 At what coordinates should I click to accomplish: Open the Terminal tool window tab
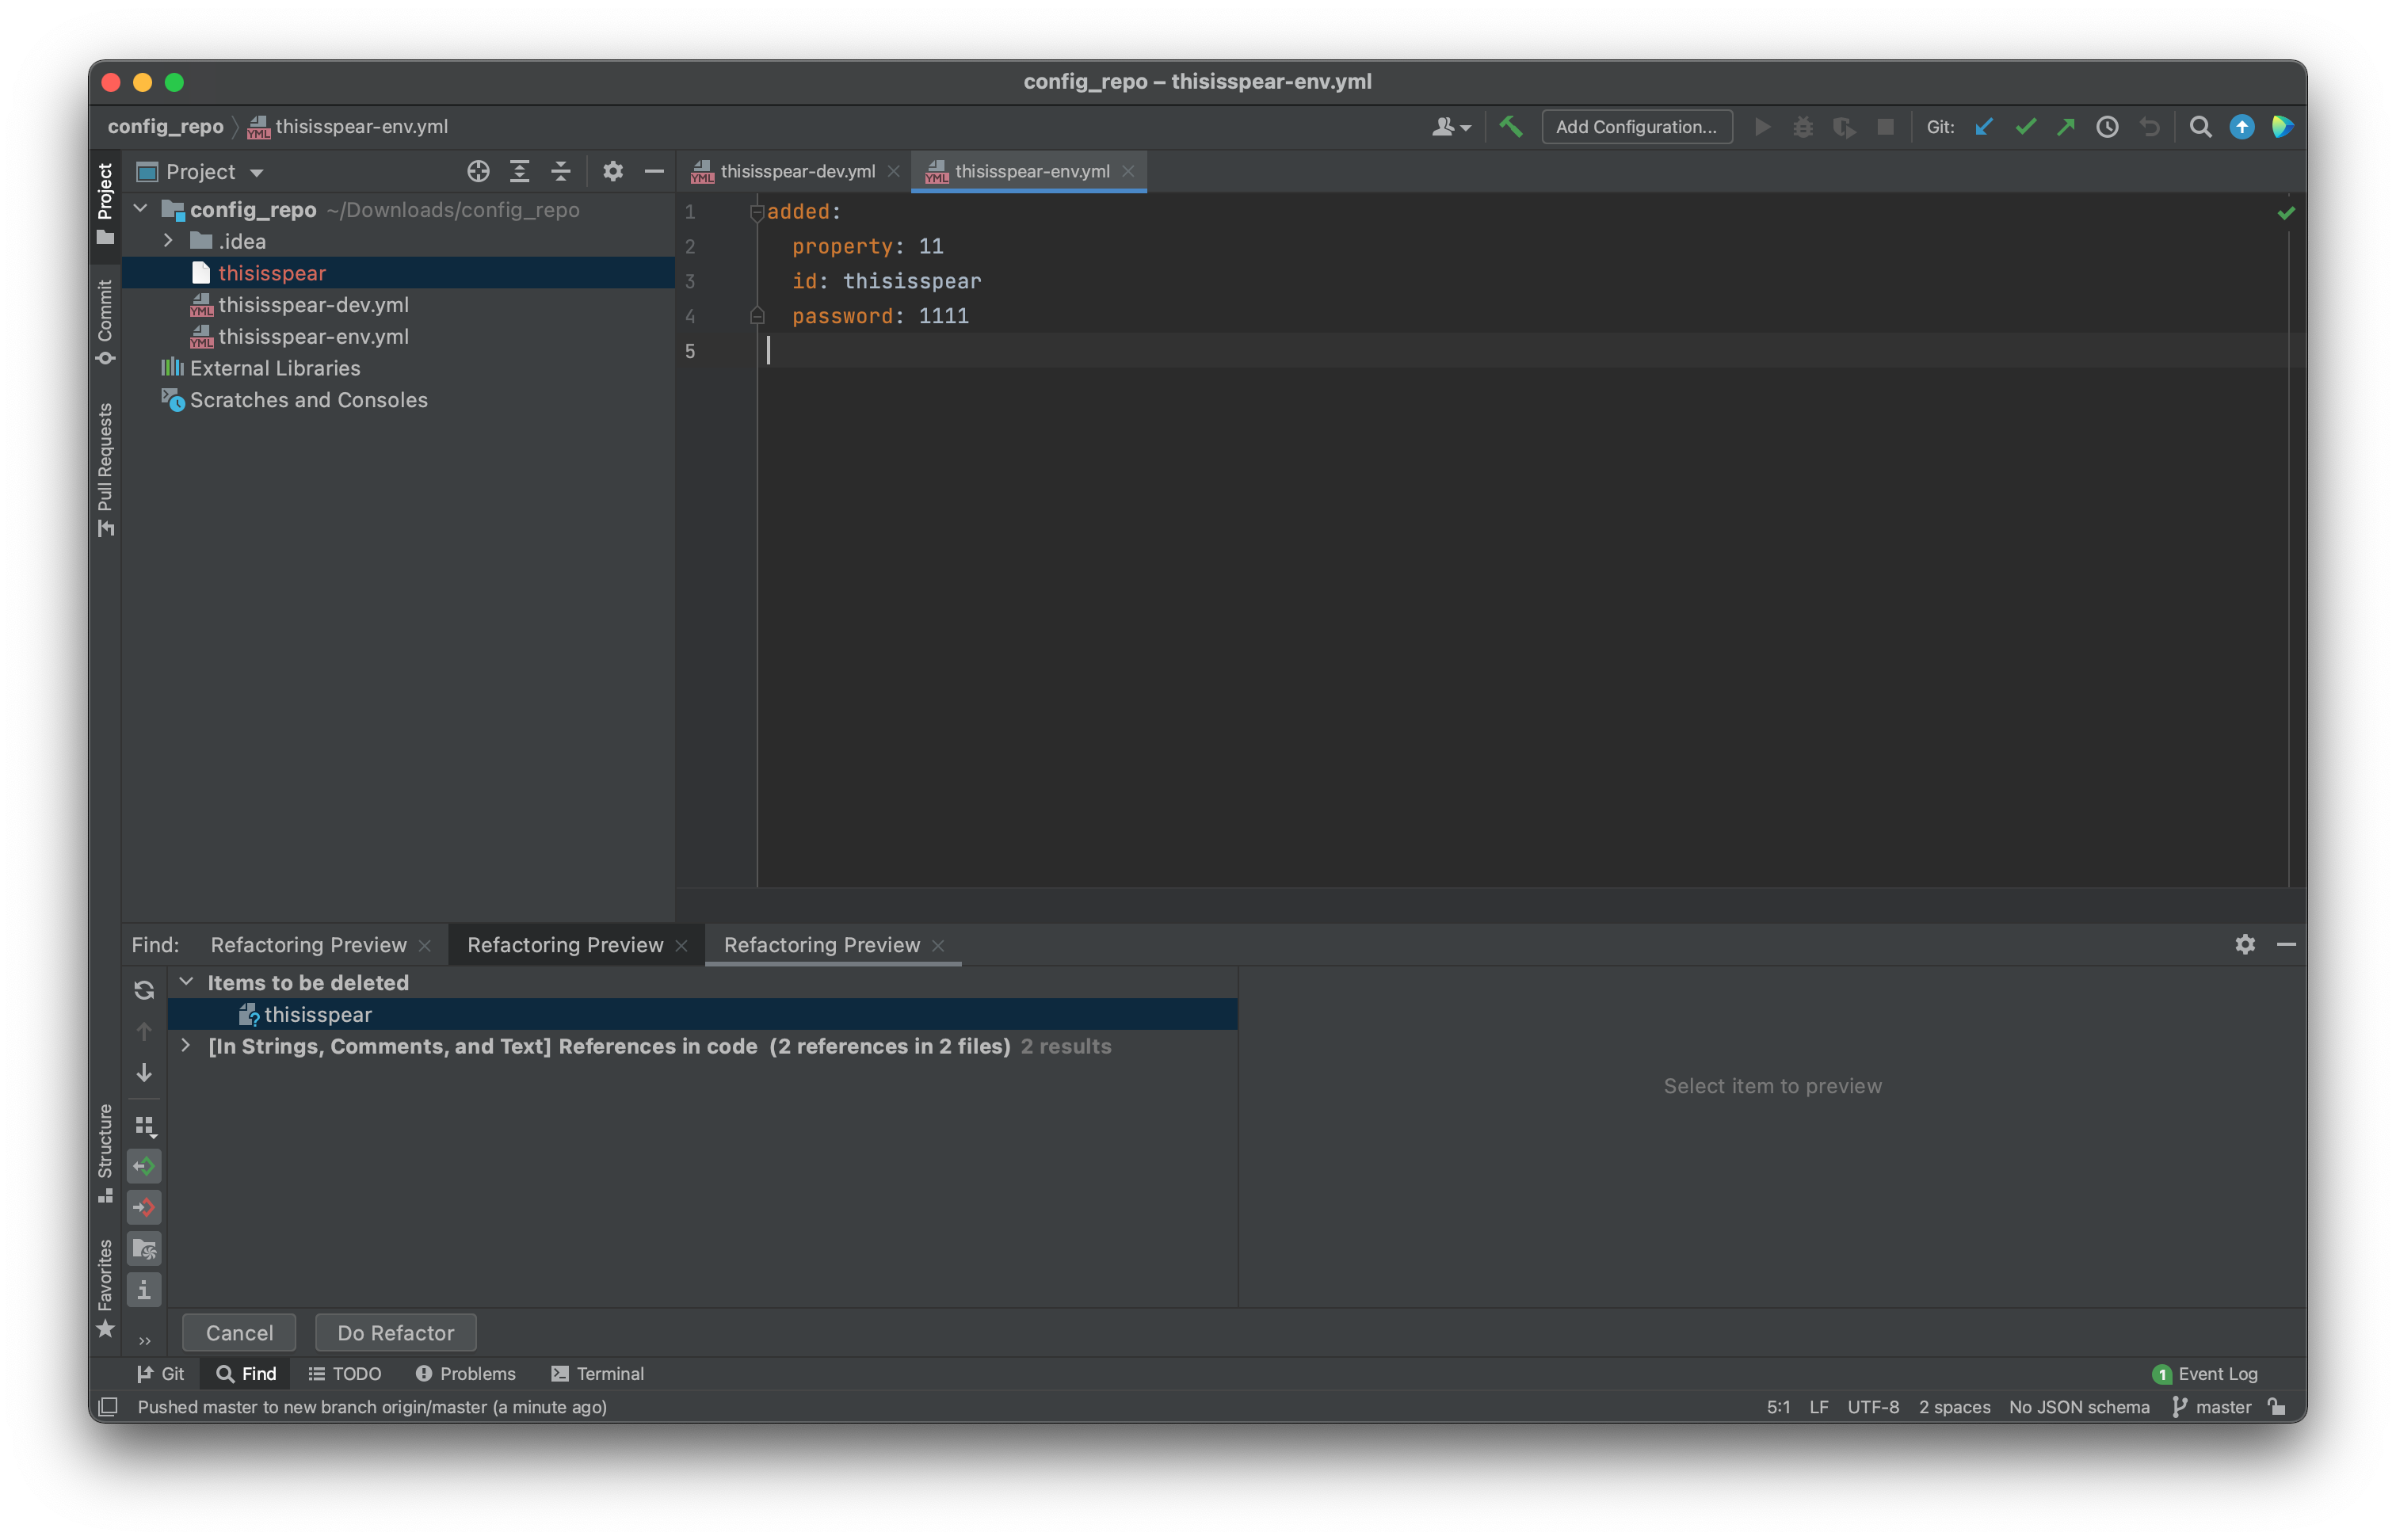tap(597, 1374)
